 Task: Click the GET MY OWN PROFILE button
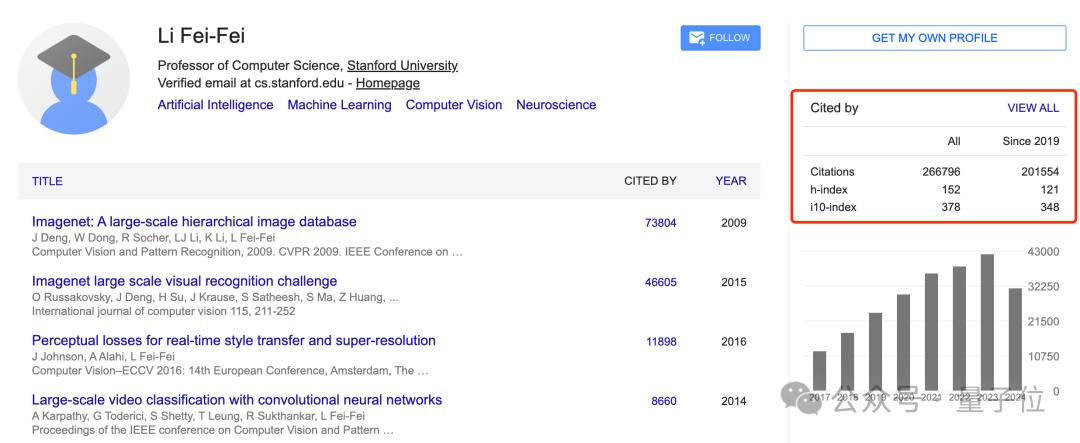pos(935,38)
